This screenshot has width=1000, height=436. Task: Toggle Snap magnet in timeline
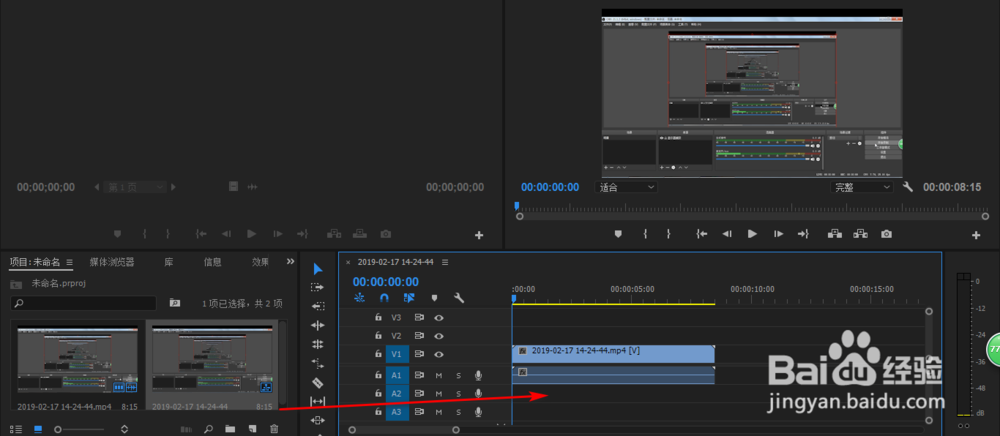[x=384, y=297]
